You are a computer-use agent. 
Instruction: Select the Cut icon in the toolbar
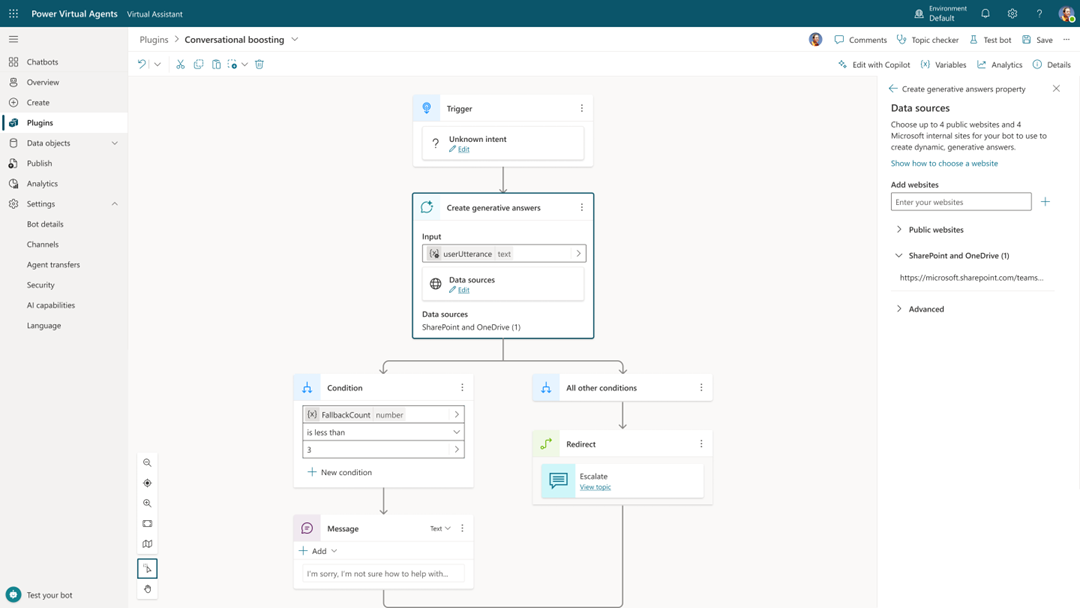[180, 63]
